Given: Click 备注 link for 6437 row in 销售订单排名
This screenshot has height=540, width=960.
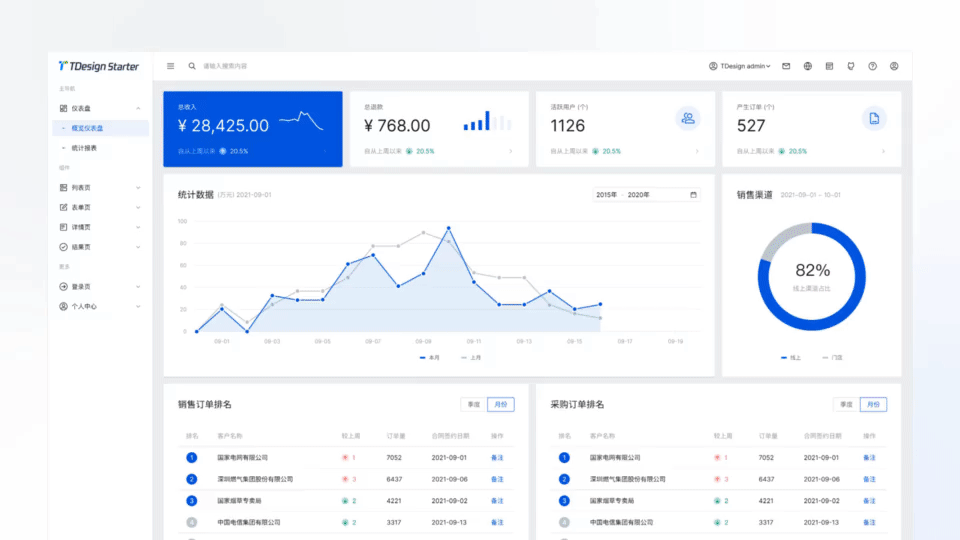Looking at the screenshot, I should (x=497, y=479).
